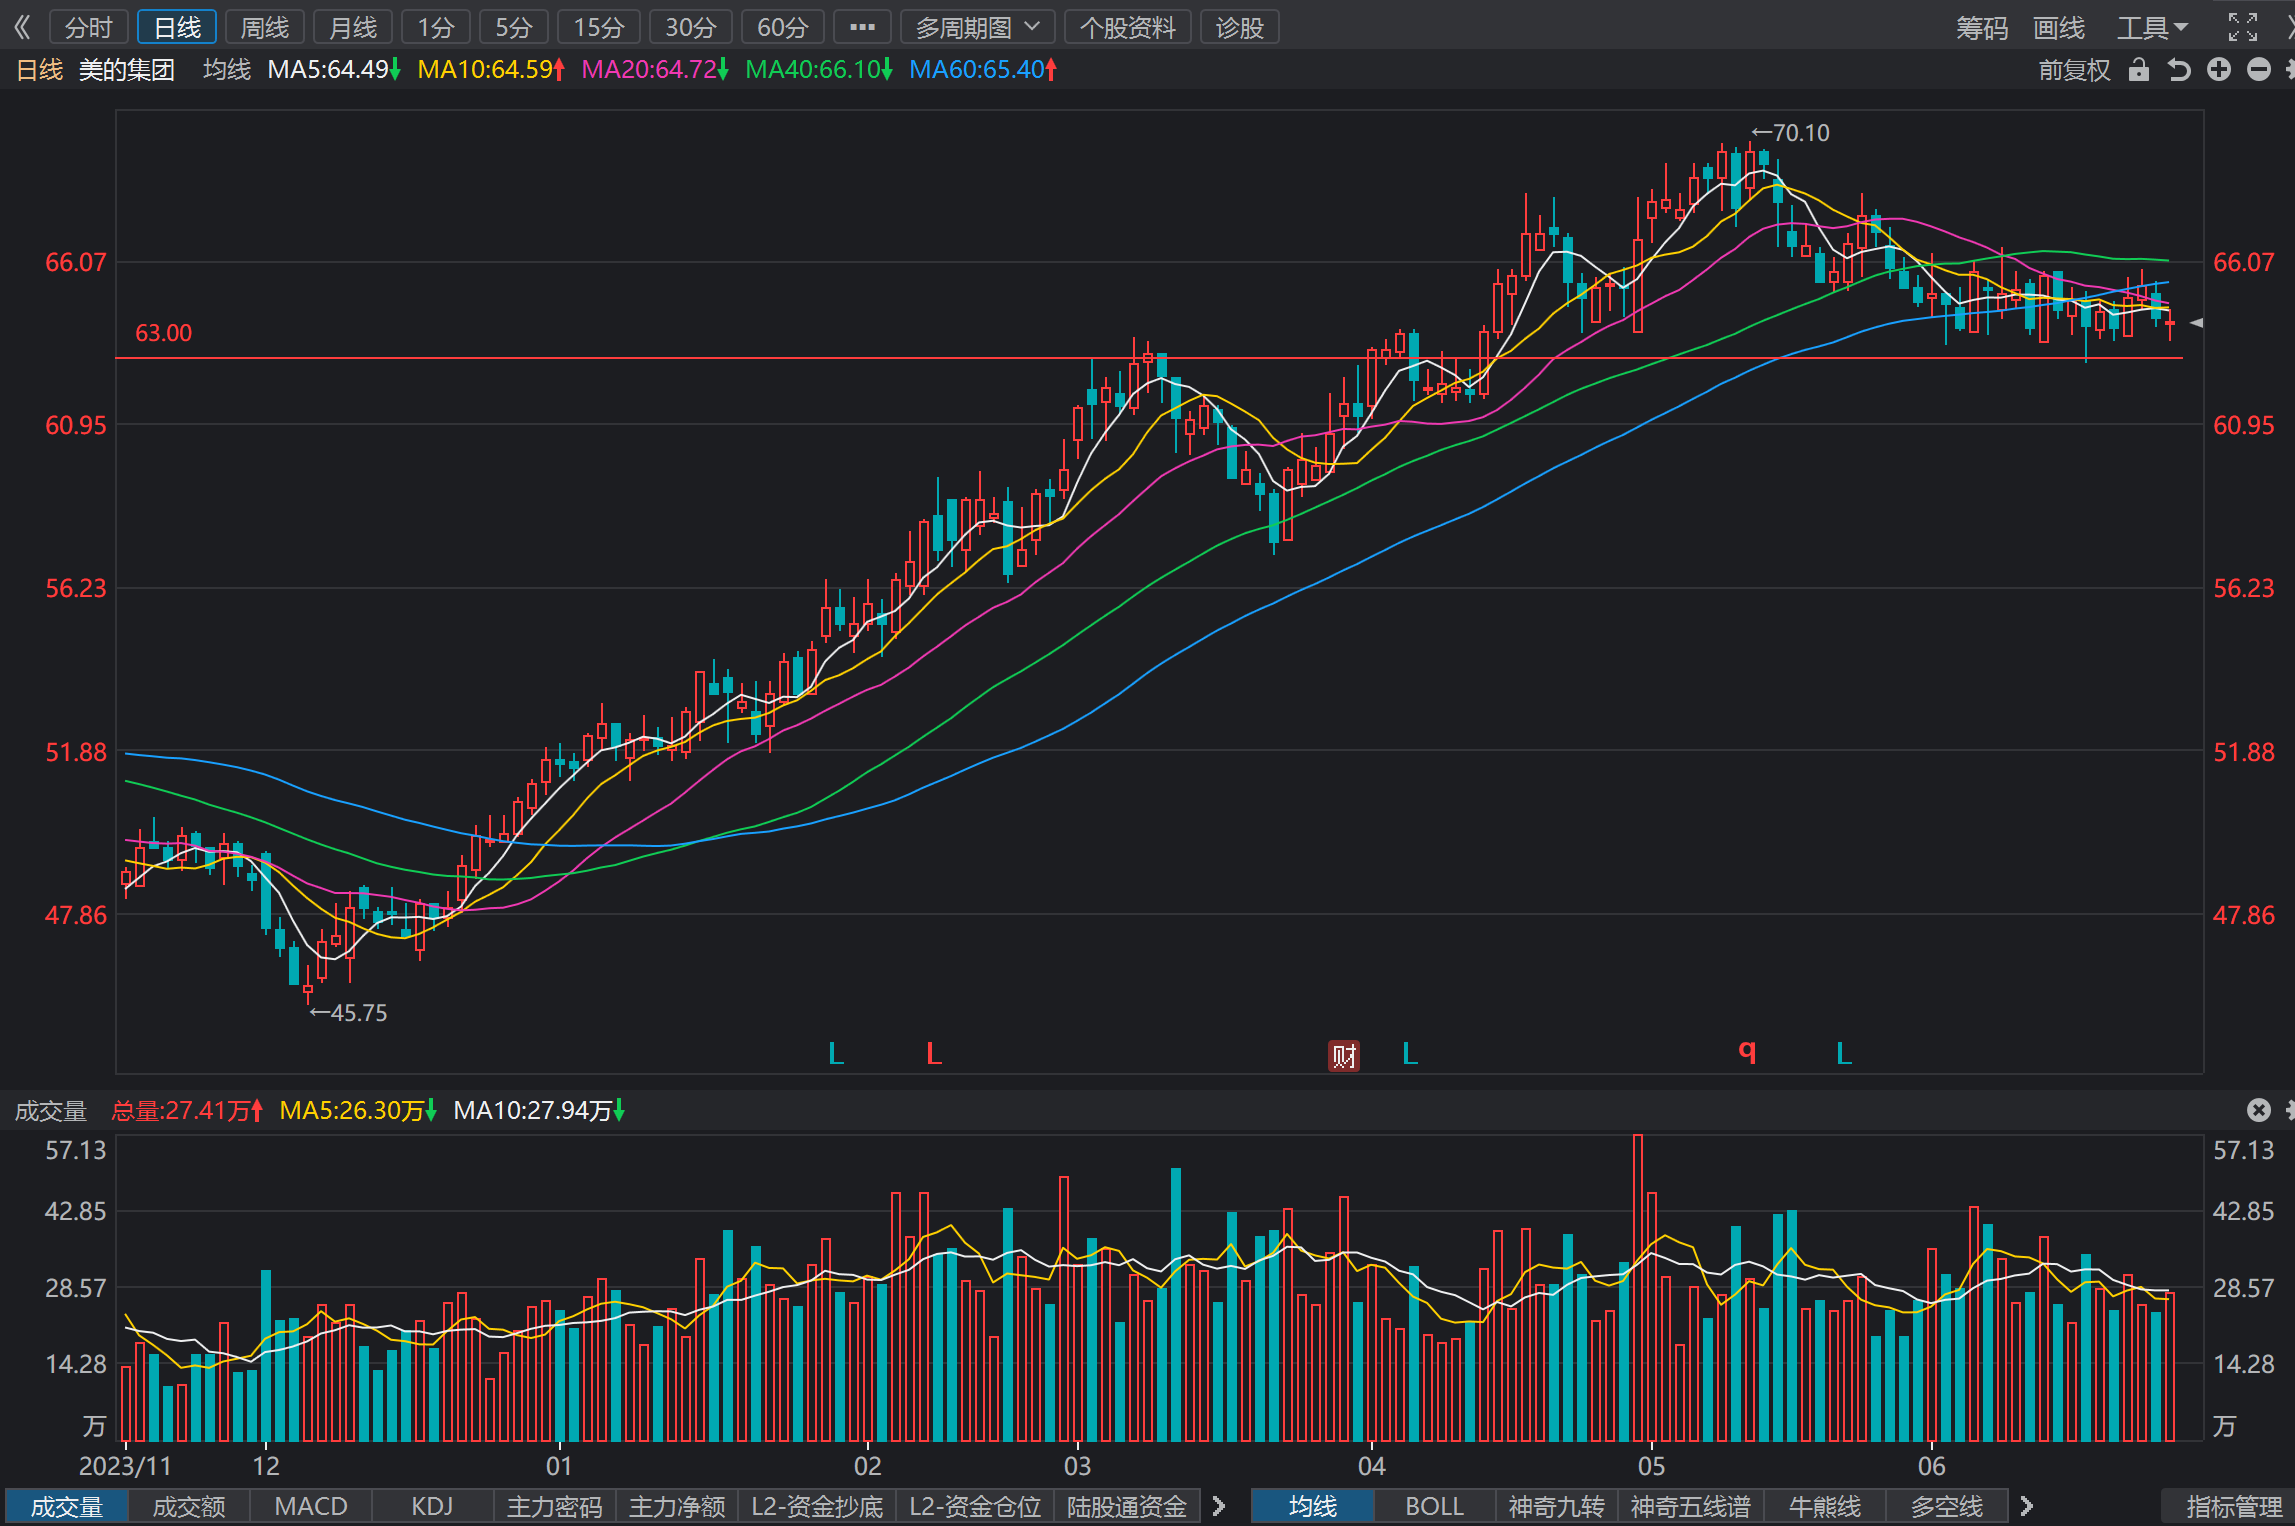Toggle fullscreen with the expand icon
This screenshot has width=2295, height=1526.
2243,27
